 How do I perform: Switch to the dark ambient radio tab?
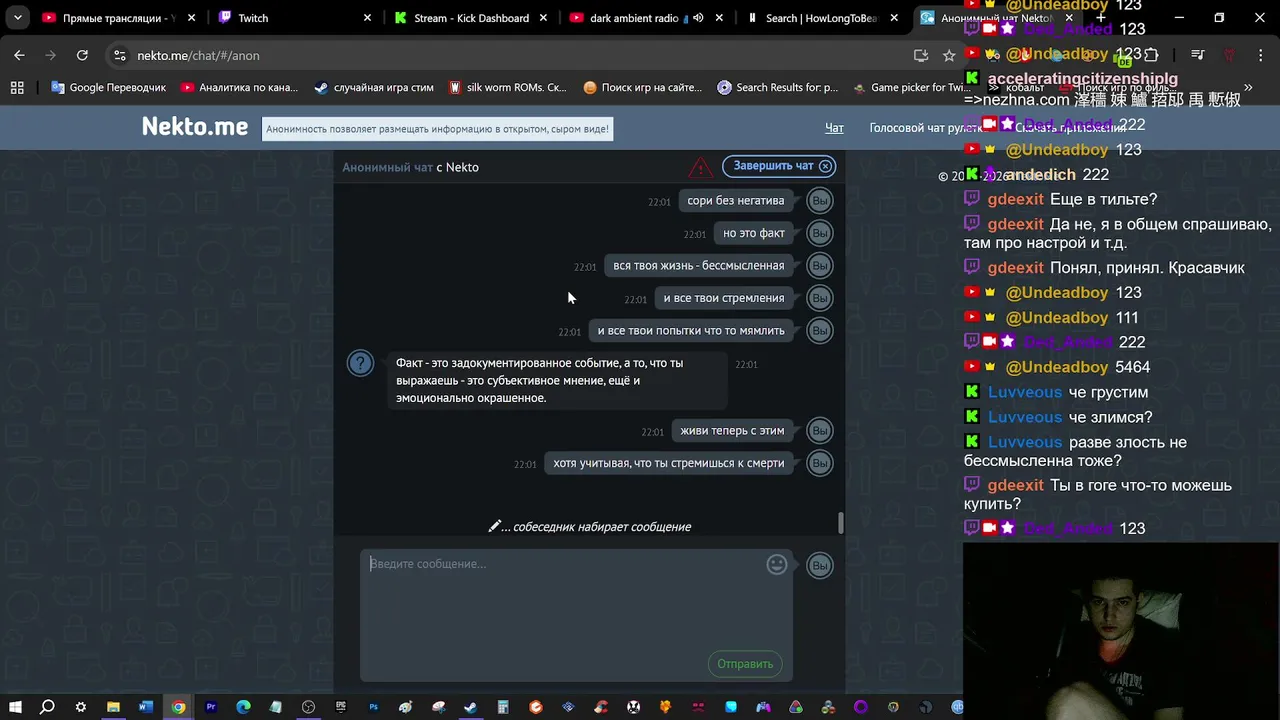(x=646, y=18)
